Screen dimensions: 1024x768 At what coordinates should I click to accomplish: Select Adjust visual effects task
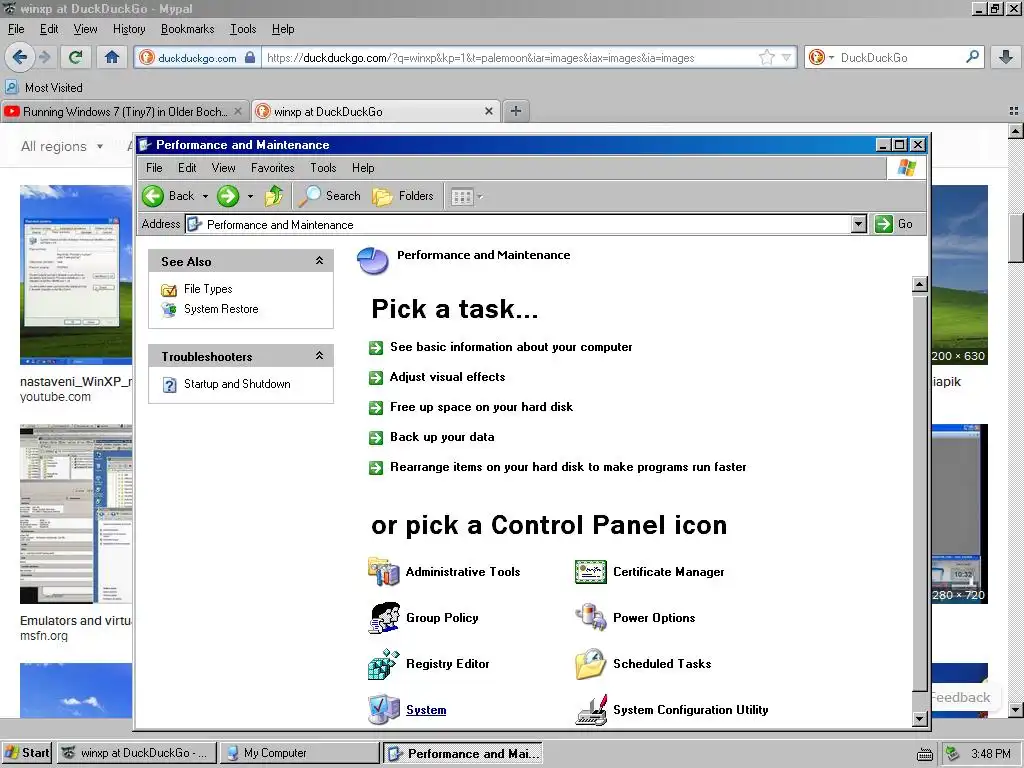[447, 377]
